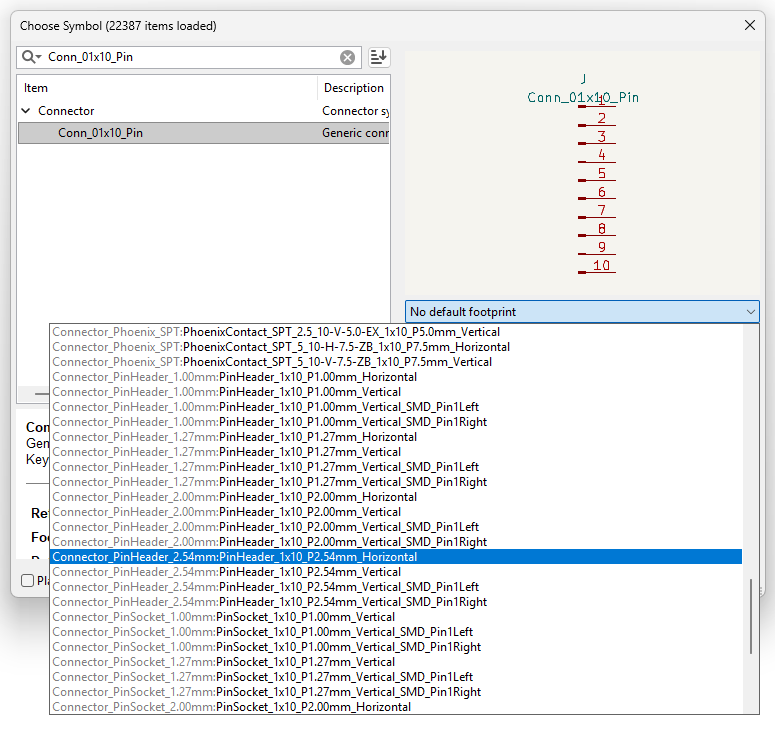Screen dimensions: 775x746
Task: Toggle the checkbox at the dialog bottom-left
Action: coord(28,580)
